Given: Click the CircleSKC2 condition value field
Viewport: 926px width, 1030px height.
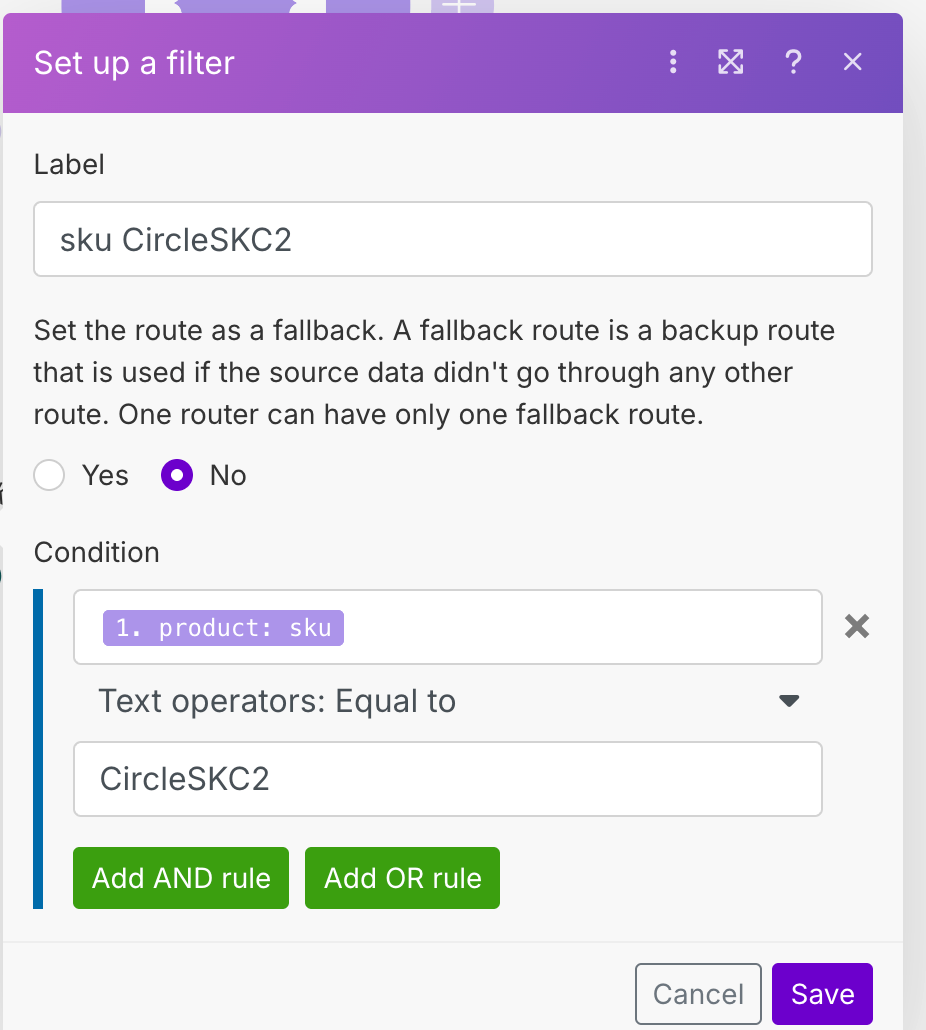Looking at the screenshot, I should 447,779.
